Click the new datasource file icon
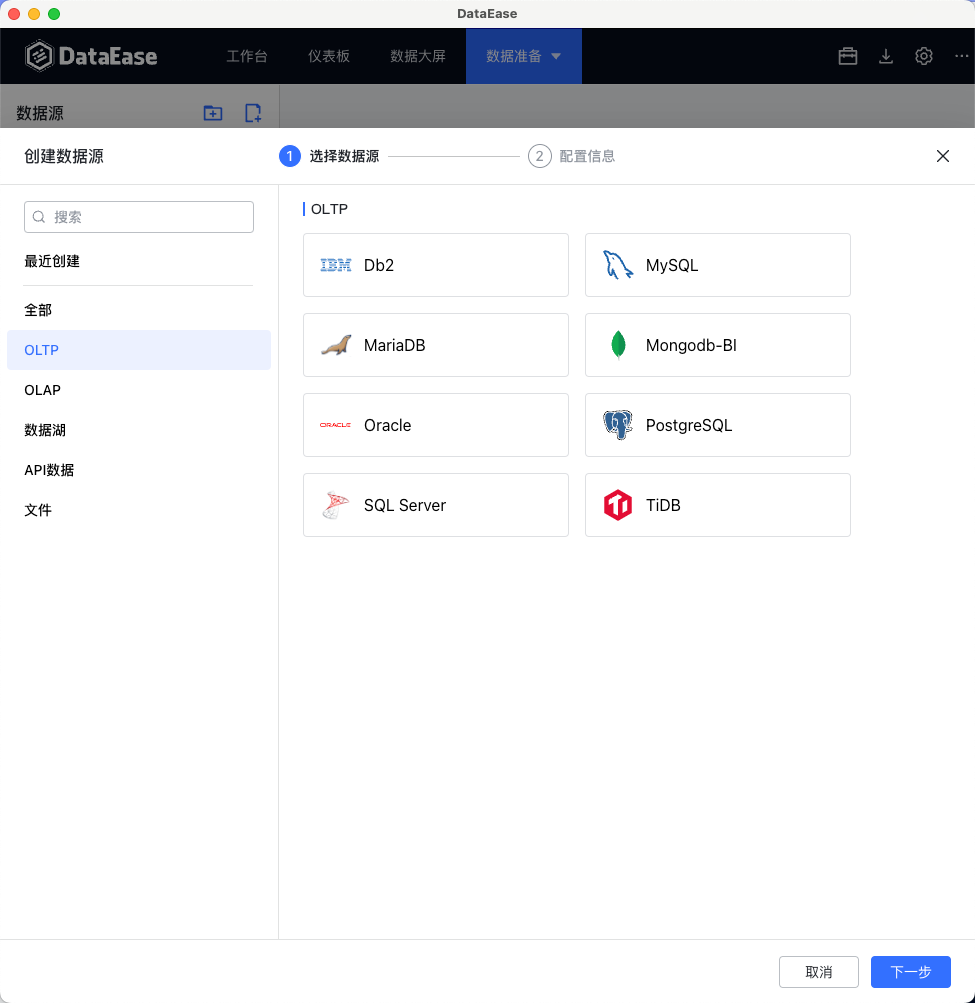Image resolution: width=975 pixels, height=1003 pixels. pyautogui.click(x=253, y=113)
